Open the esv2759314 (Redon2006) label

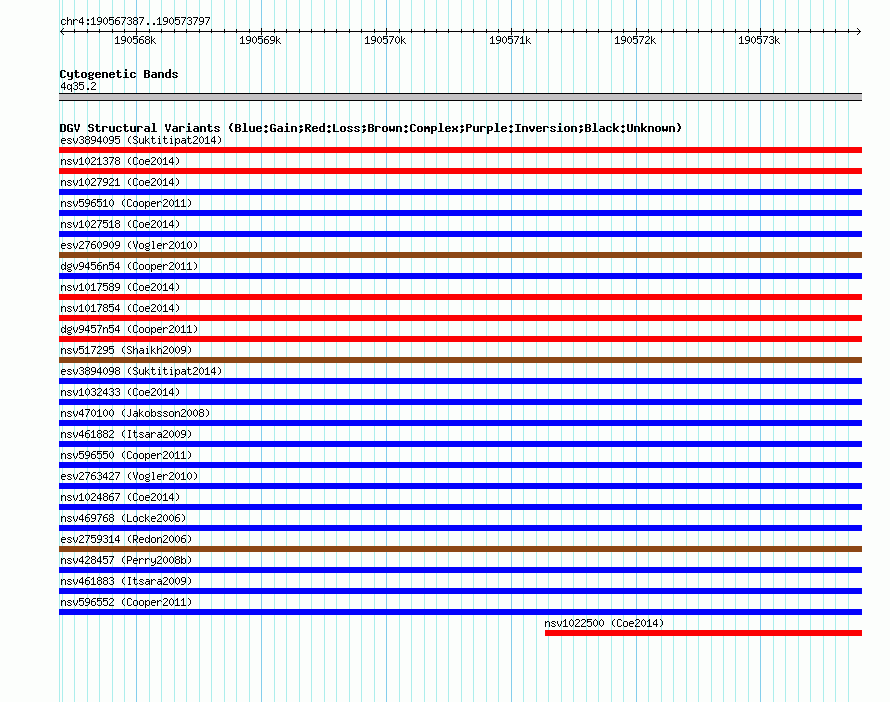126,539
